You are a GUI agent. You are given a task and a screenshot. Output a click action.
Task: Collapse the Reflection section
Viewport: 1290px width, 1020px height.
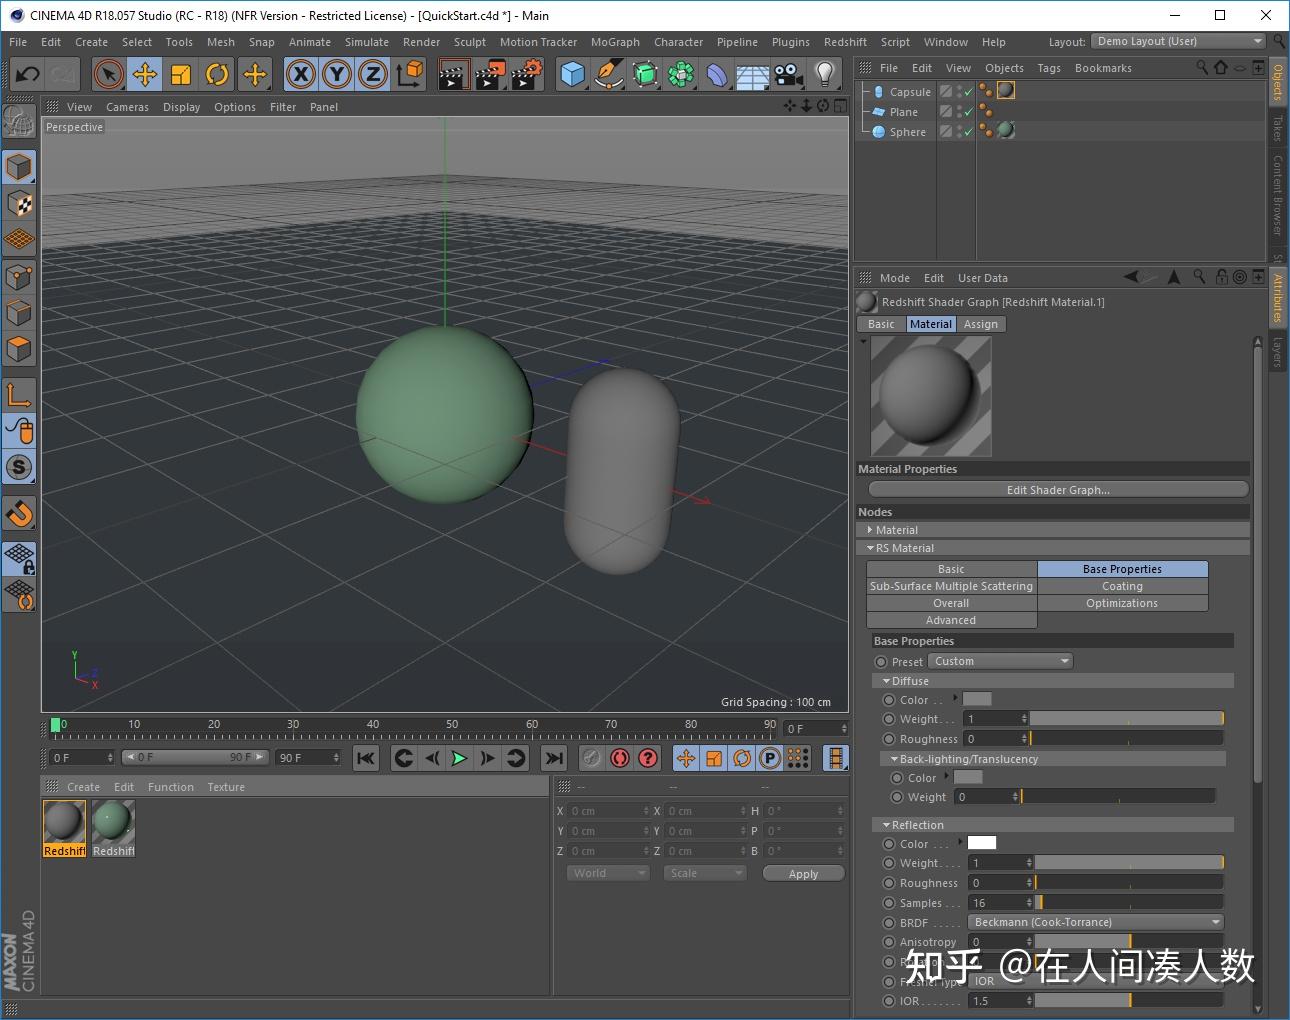point(886,824)
